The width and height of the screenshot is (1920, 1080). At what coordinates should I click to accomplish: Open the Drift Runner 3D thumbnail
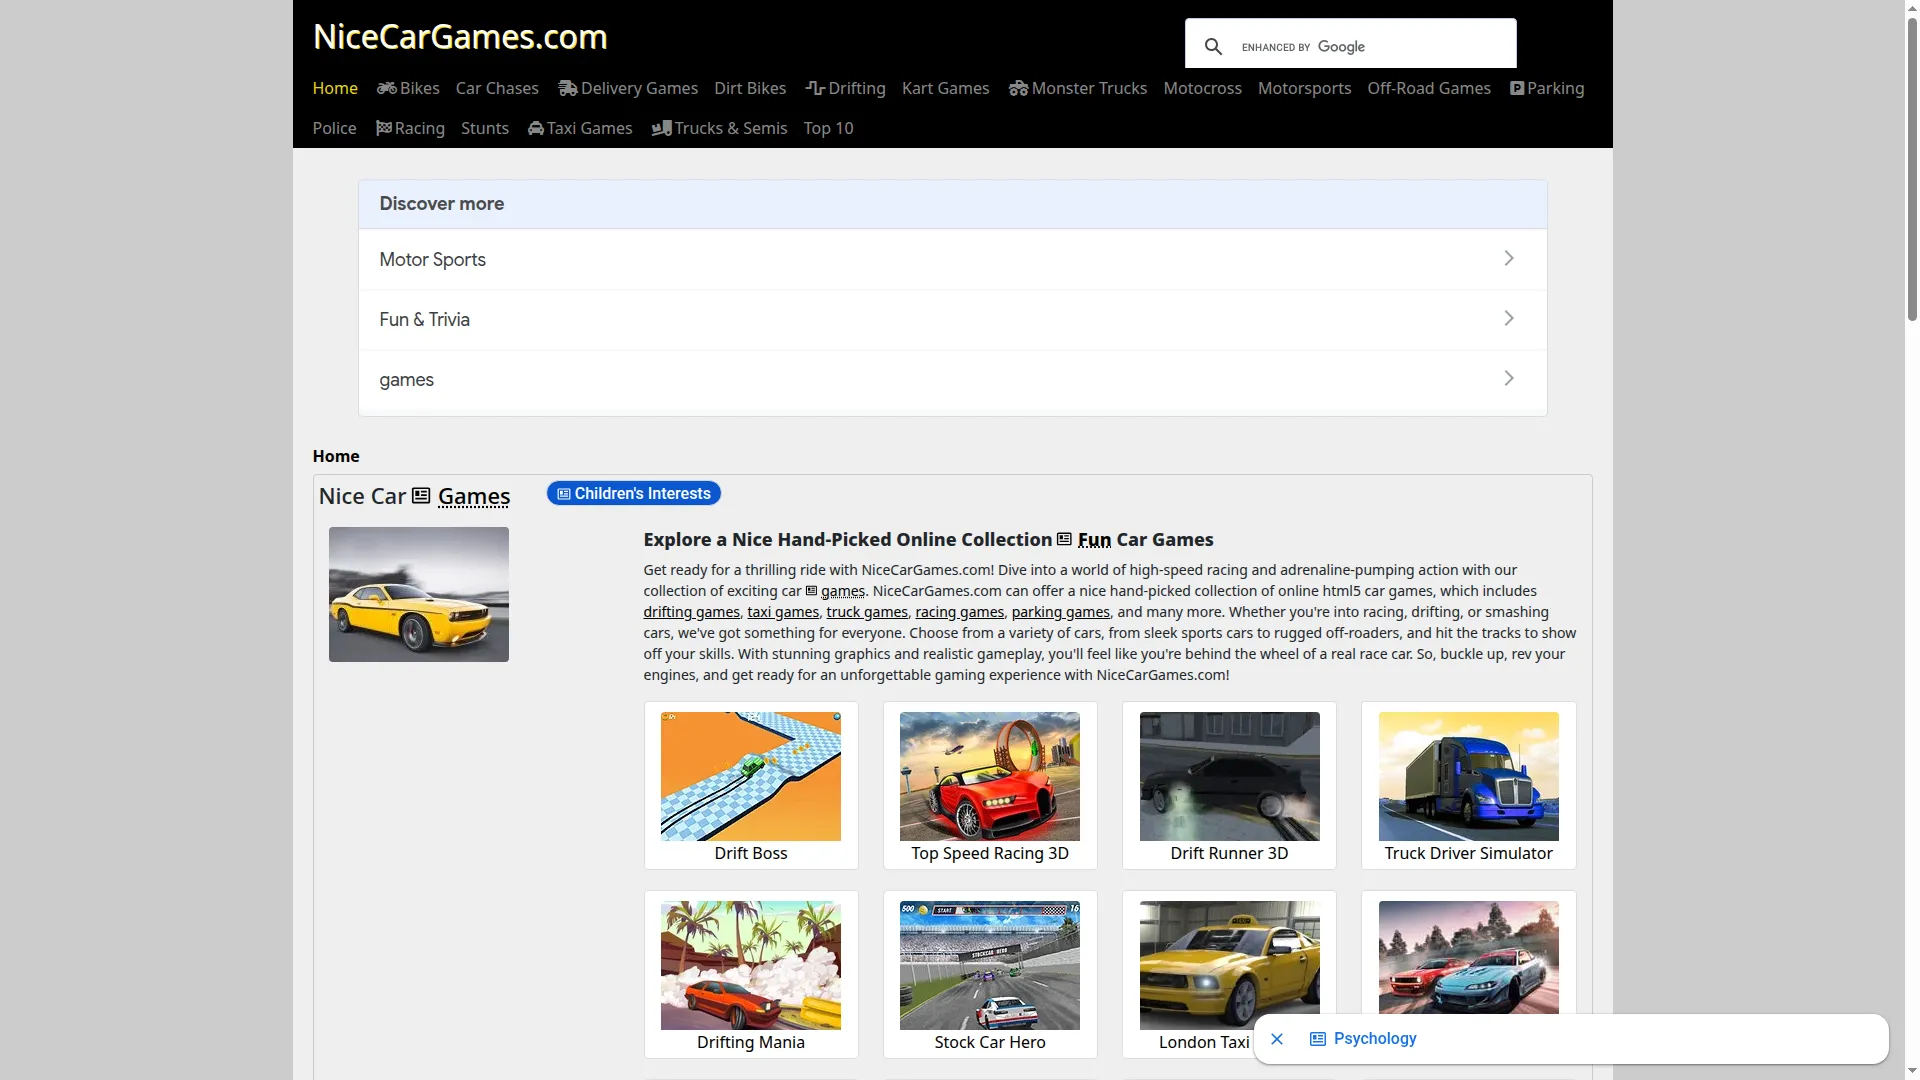(1229, 776)
